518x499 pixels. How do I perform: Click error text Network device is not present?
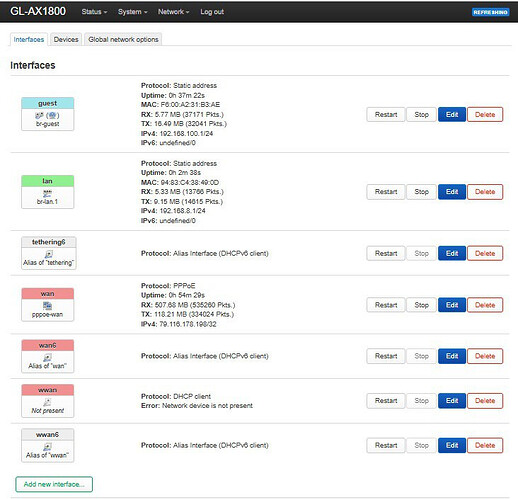tap(207, 406)
